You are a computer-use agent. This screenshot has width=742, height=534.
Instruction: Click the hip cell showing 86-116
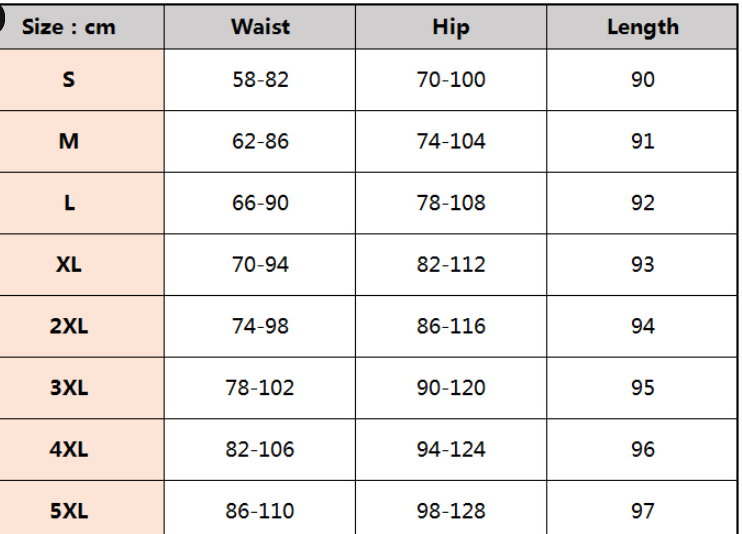click(x=451, y=326)
